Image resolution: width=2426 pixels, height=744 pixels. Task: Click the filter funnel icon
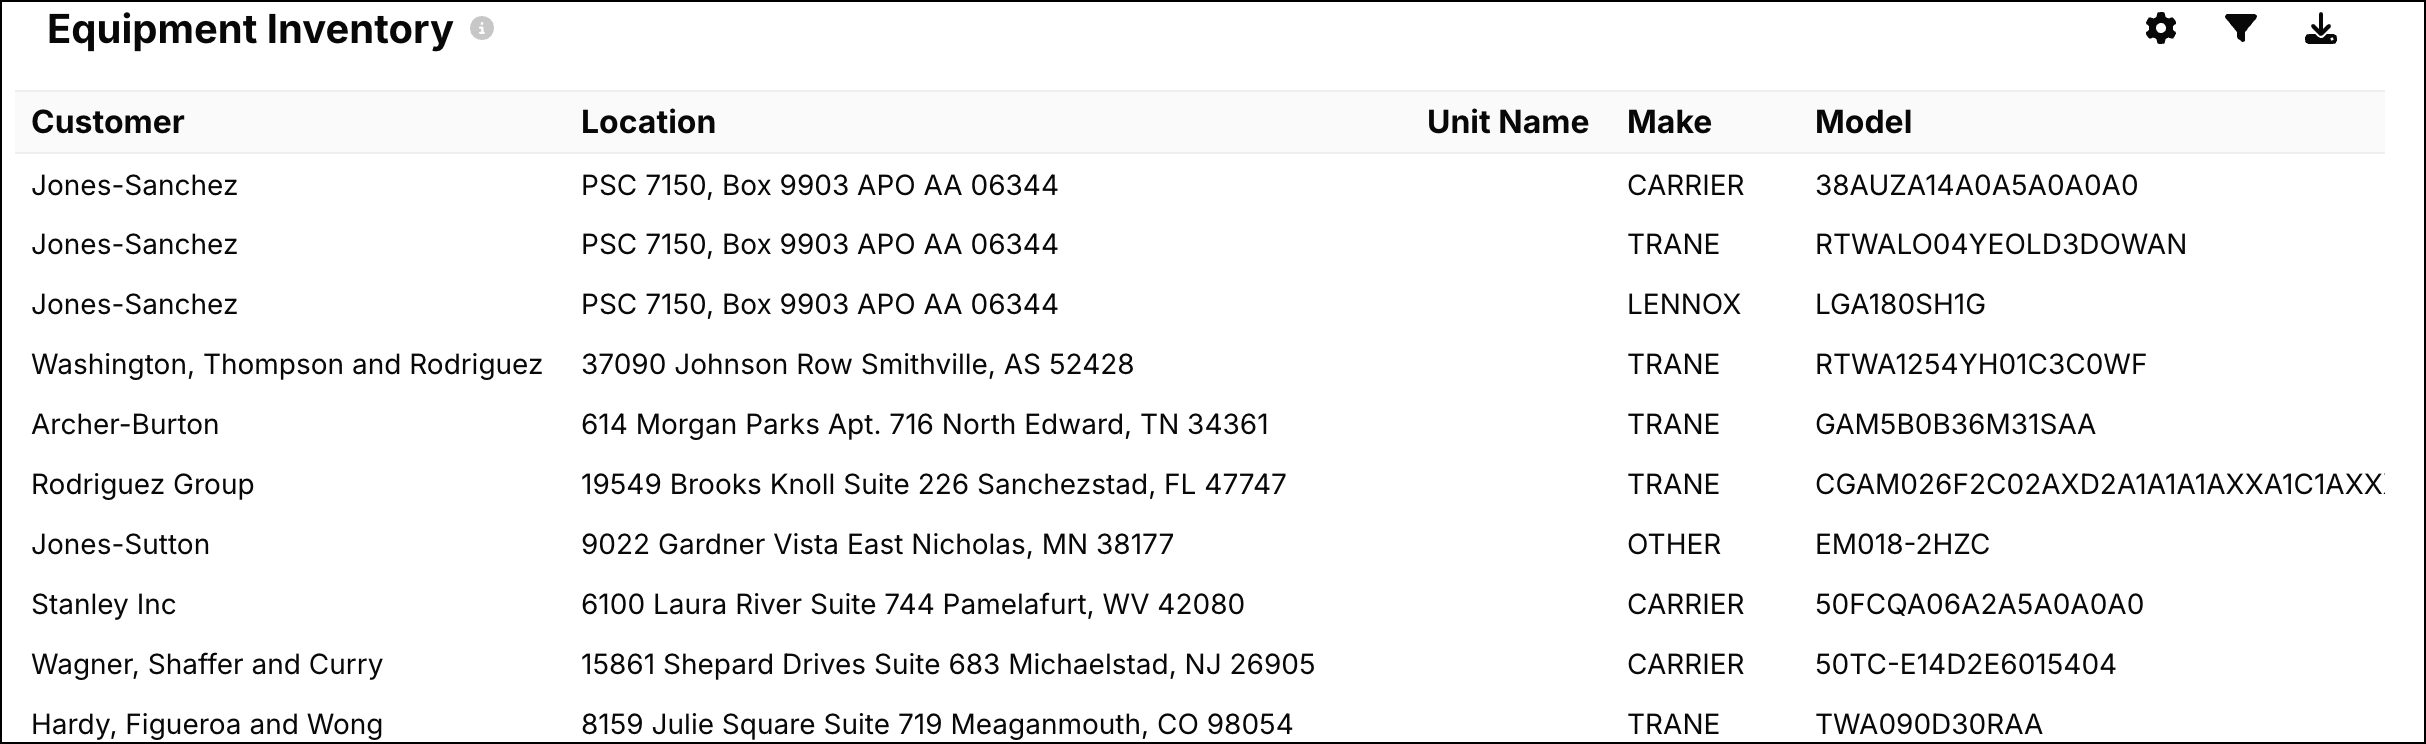pyautogui.click(x=2240, y=29)
